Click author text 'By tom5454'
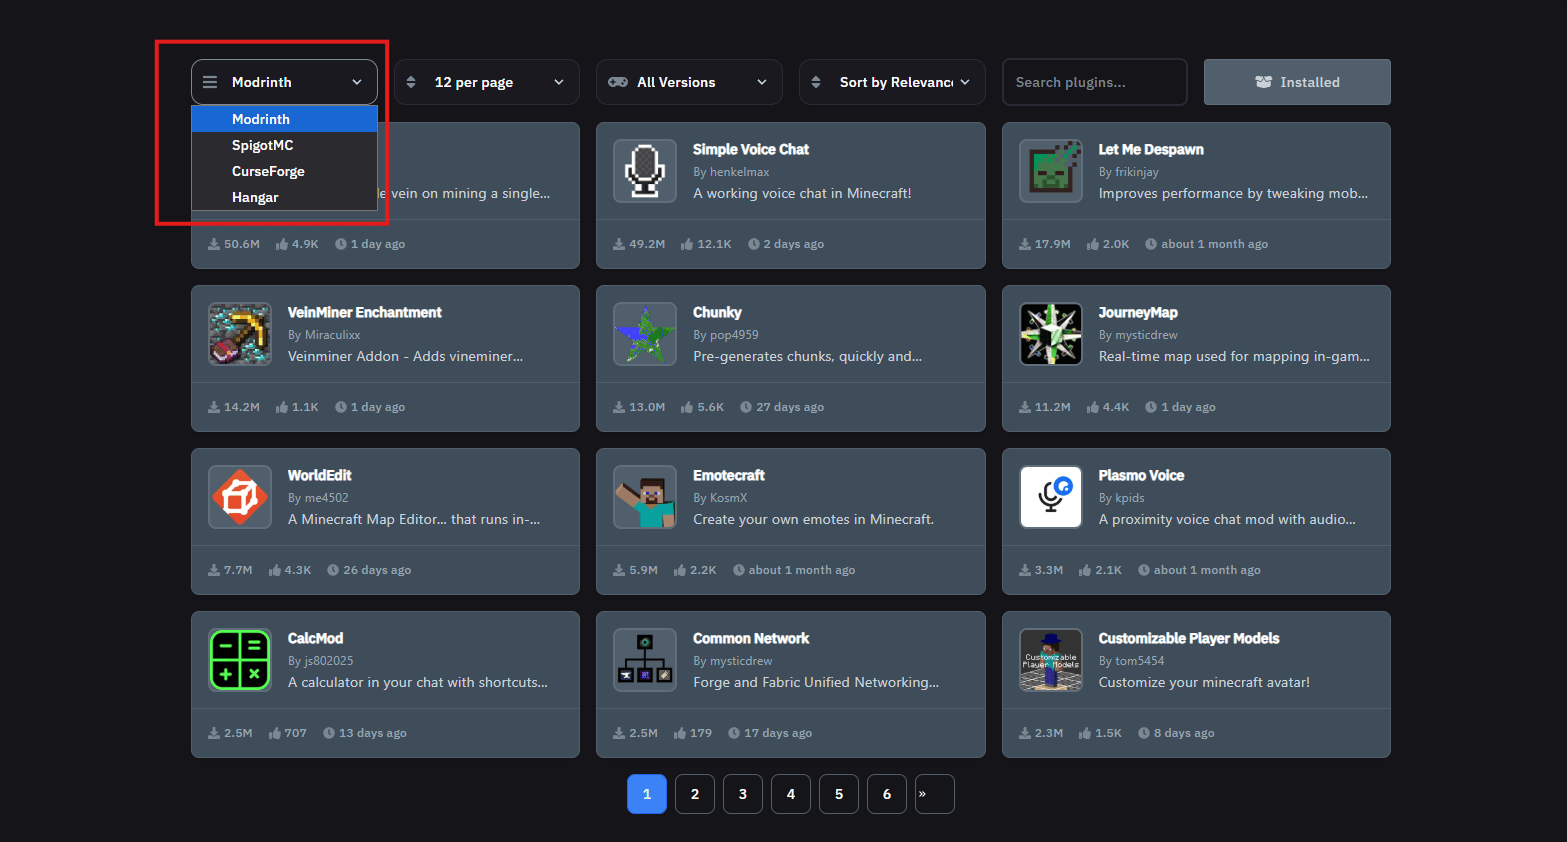This screenshot has height=842, width=1567. coord(1132,661)
